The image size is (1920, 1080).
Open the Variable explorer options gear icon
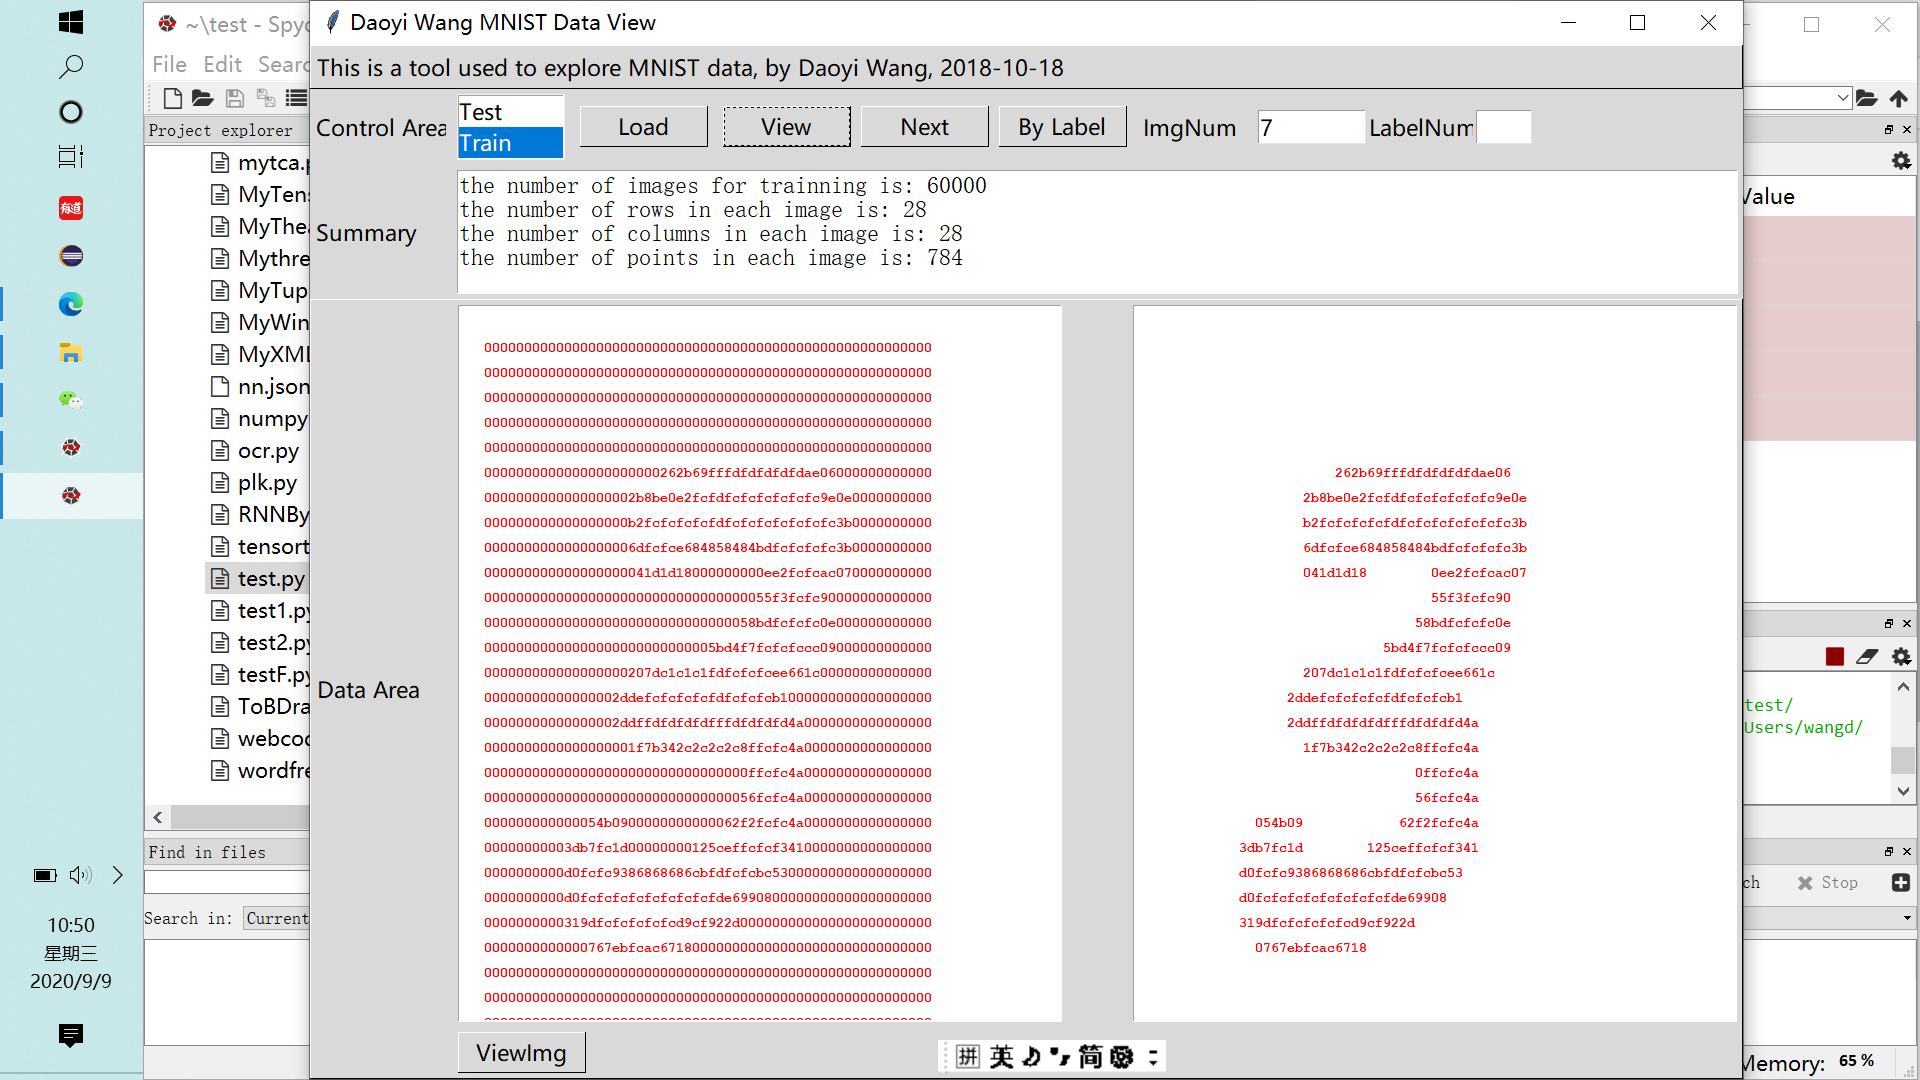(x=1901, y=160)
